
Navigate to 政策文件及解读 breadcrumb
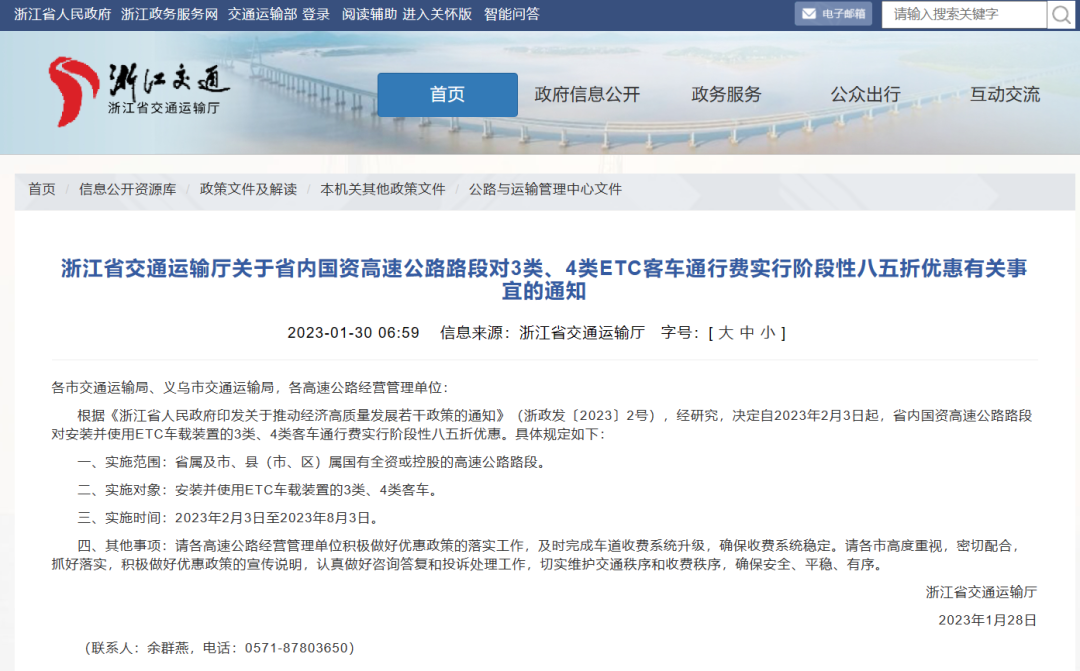coord(248,189)
